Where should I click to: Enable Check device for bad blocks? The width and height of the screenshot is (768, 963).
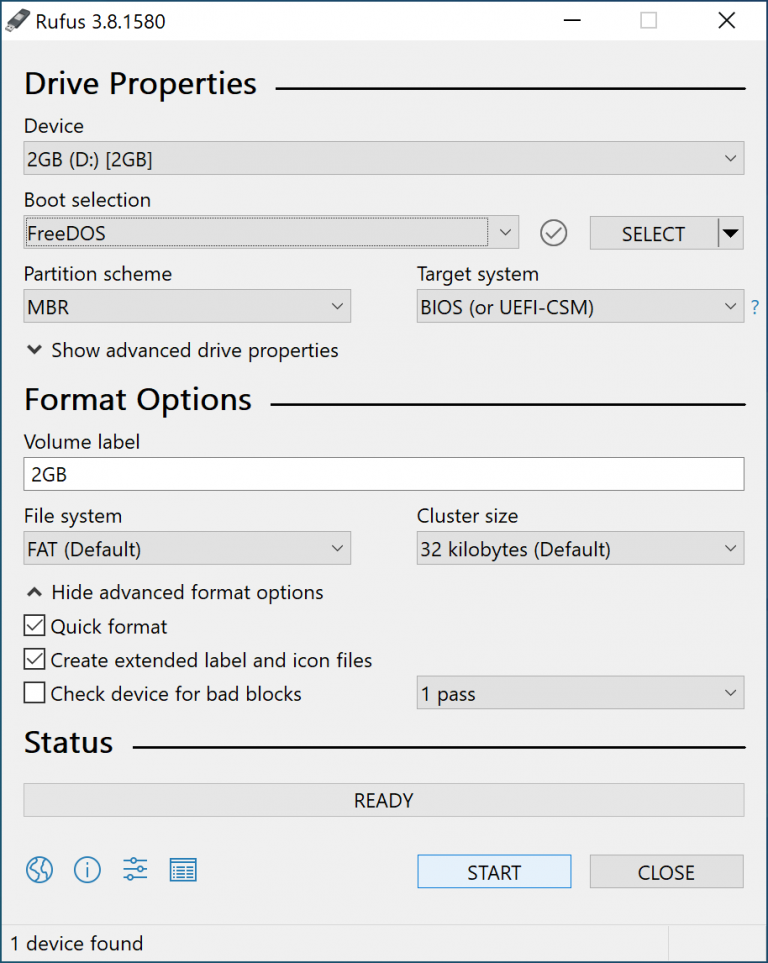click(x=34, y=693)
